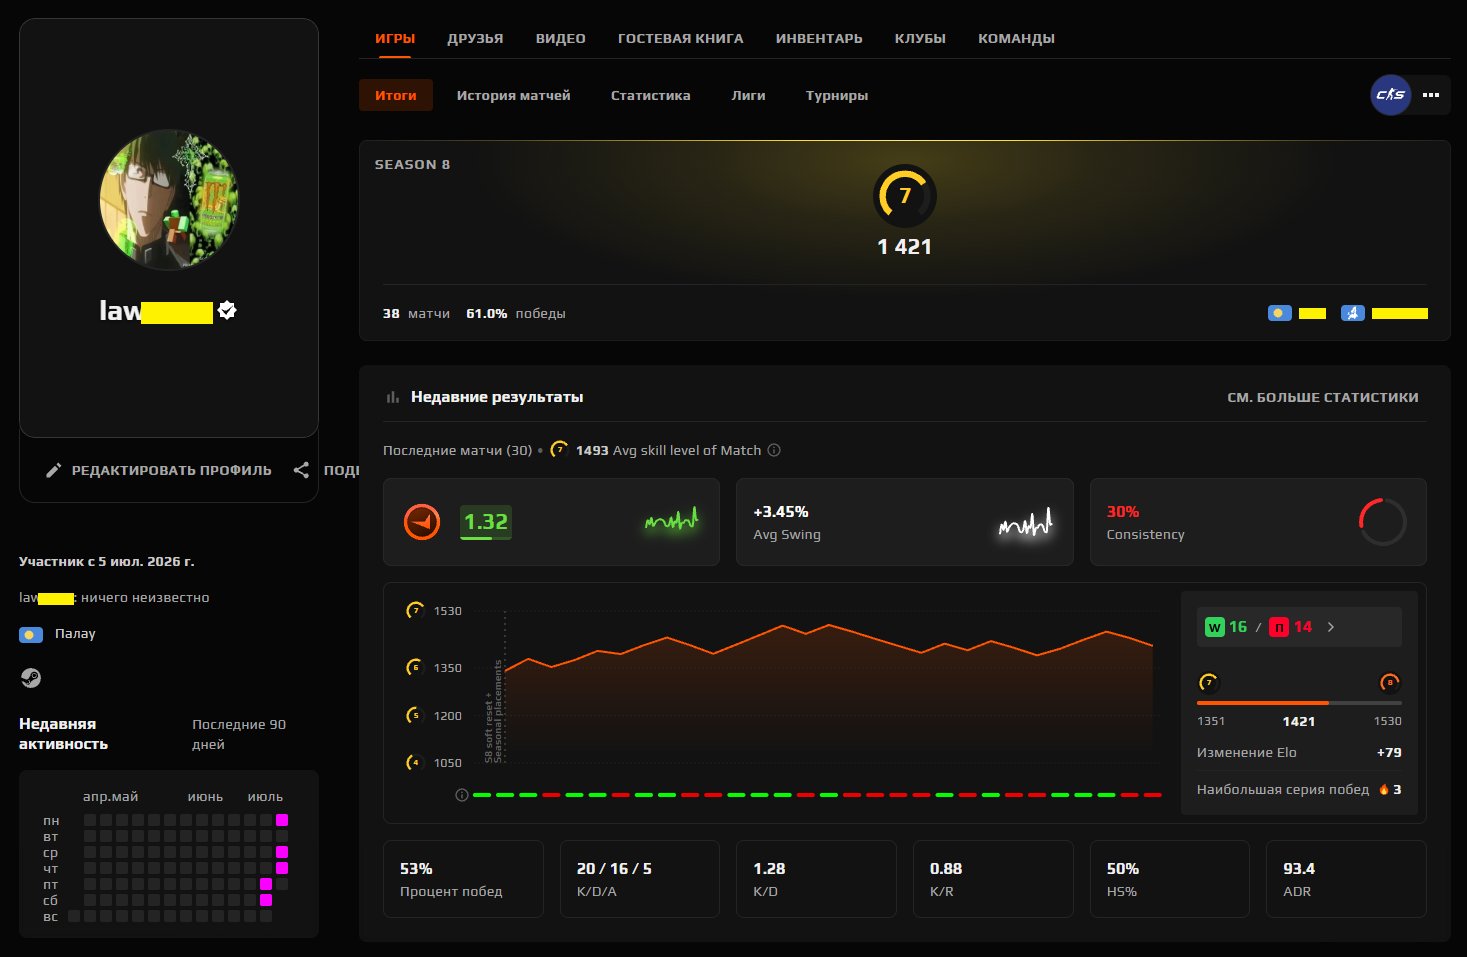Viewport: 1467px width, 957px height.
Task: Switch to the ДРУЗЬЯ tab
Action: pos(475,39)
